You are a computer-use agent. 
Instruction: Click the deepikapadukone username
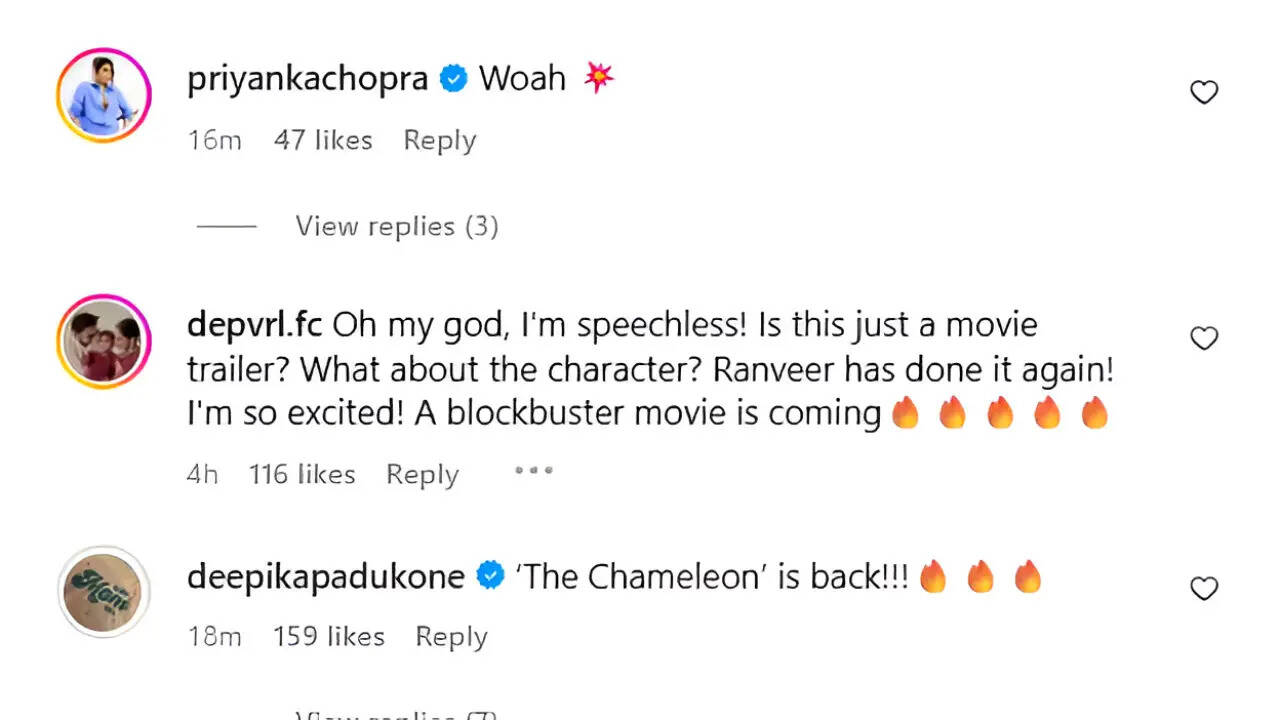click(325, 577)
